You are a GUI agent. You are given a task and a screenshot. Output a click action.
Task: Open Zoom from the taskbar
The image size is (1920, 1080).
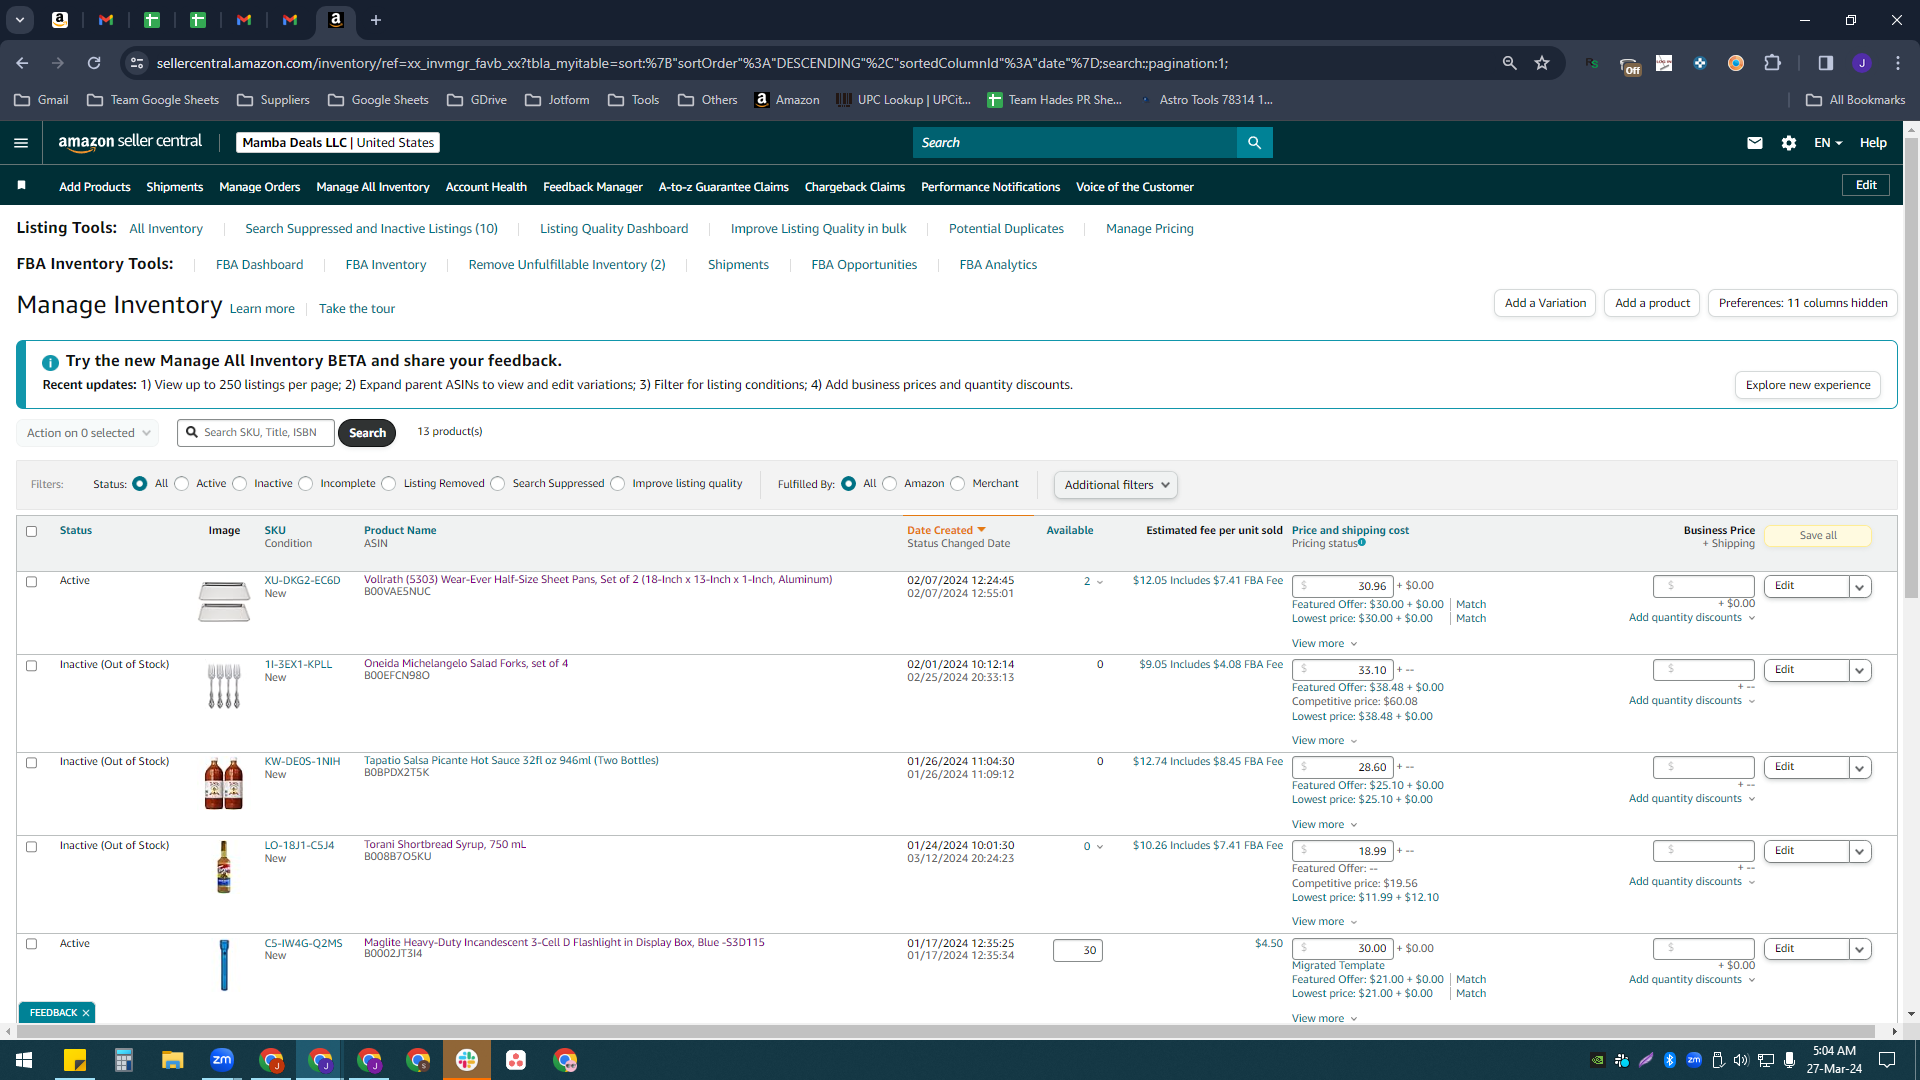click(x=222, y=1060)
